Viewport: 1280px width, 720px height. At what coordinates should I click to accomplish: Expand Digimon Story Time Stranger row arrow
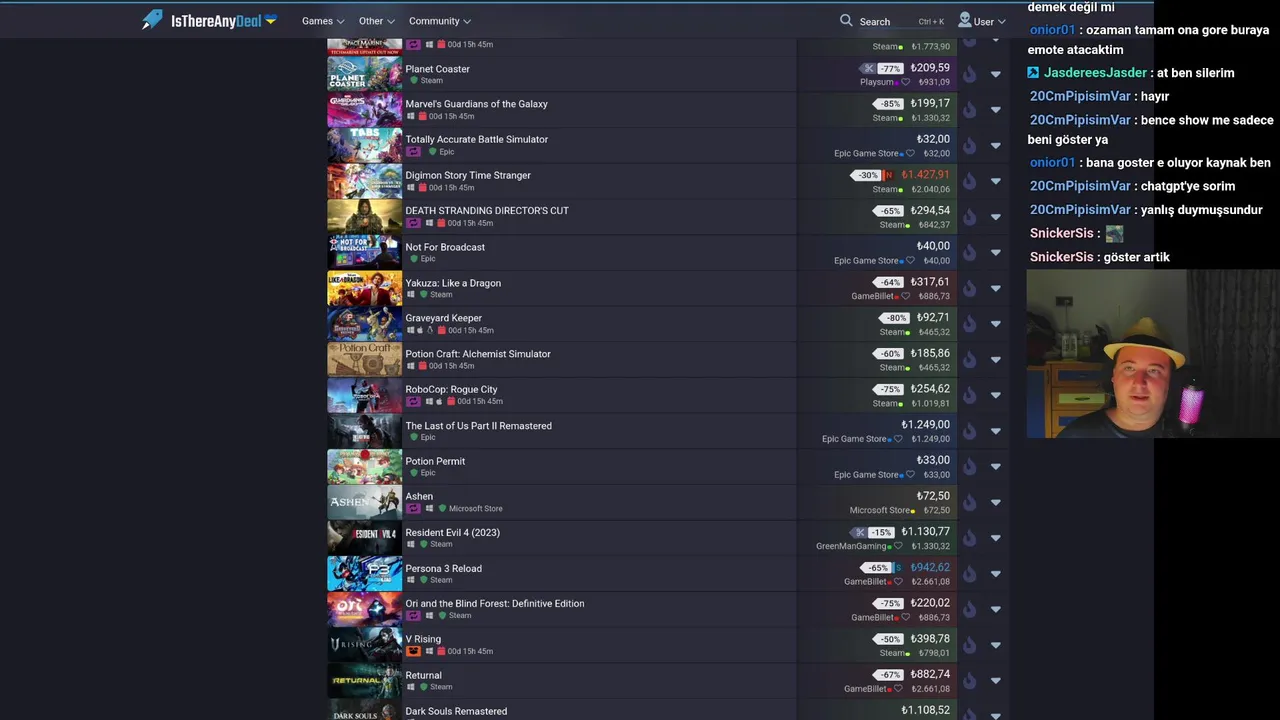[995, 181]
